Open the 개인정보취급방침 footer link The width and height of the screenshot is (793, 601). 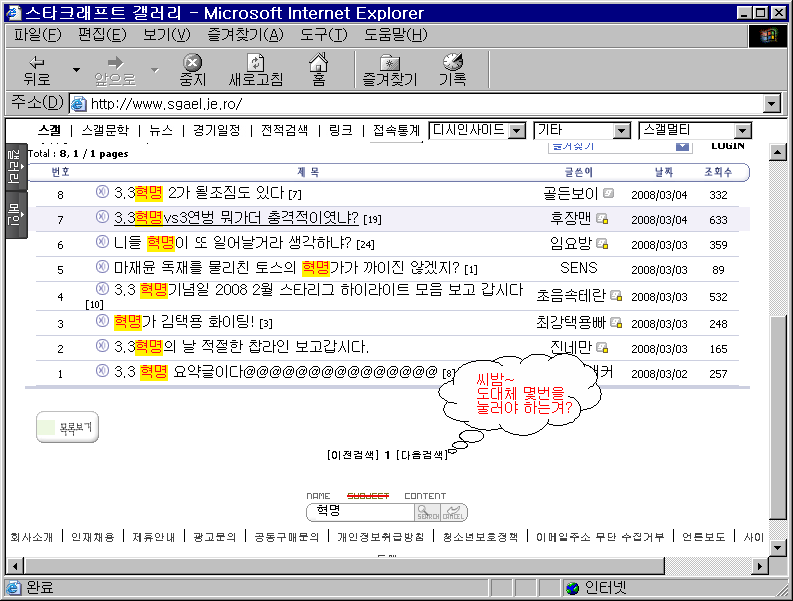click(380, 537)
